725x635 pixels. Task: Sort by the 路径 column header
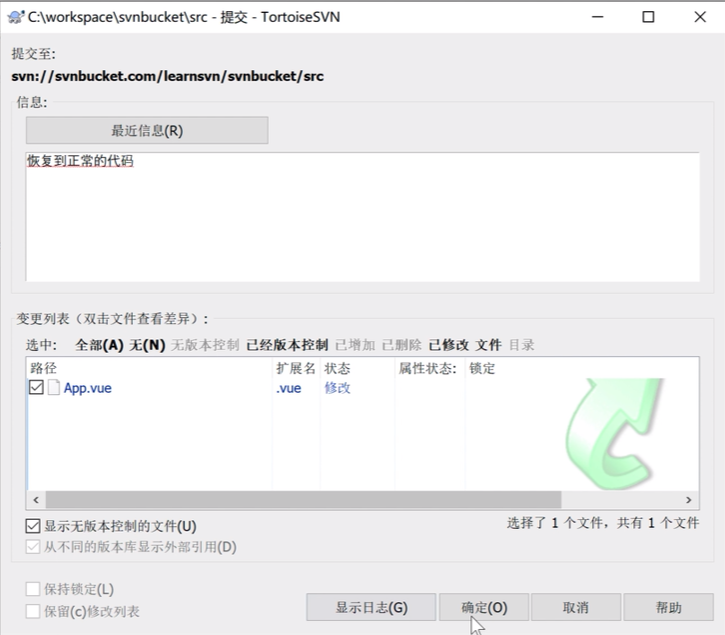[149, 369]
